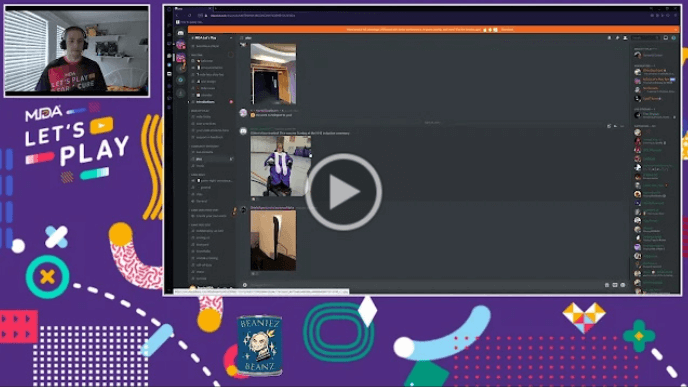The image size is (688, 387).
Task: Open the purple robe photo thumbnail
Action: [280, 166]
